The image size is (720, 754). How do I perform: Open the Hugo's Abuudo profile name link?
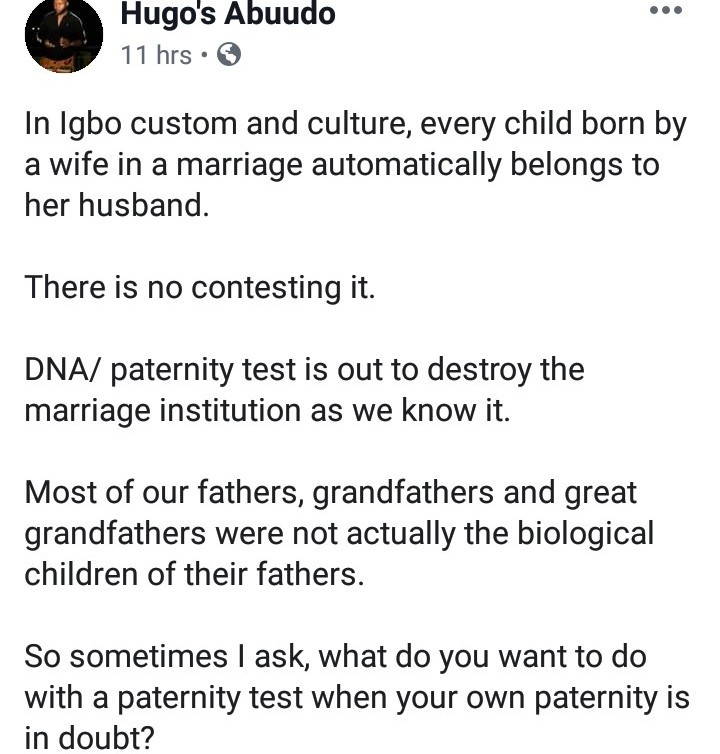coord(228,14)
